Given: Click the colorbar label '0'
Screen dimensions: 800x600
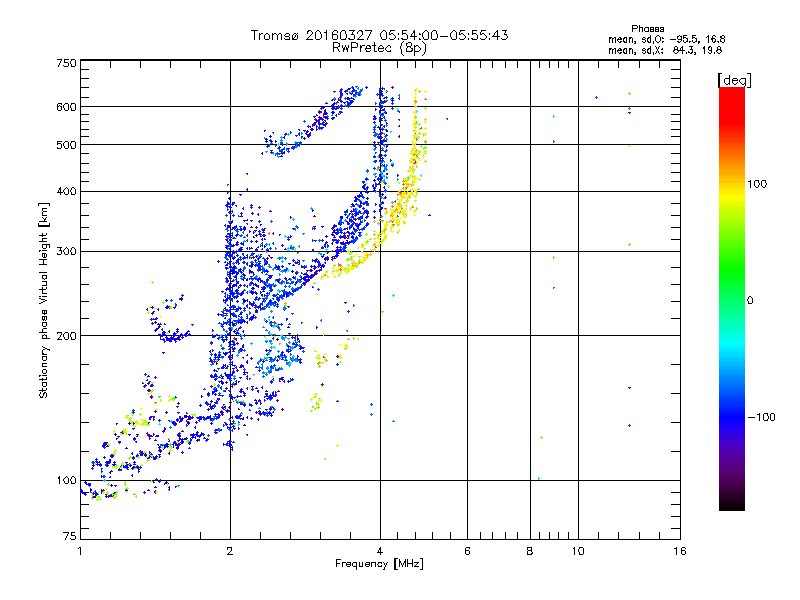Looking at the screenshot, I should (x=750, y=301).
